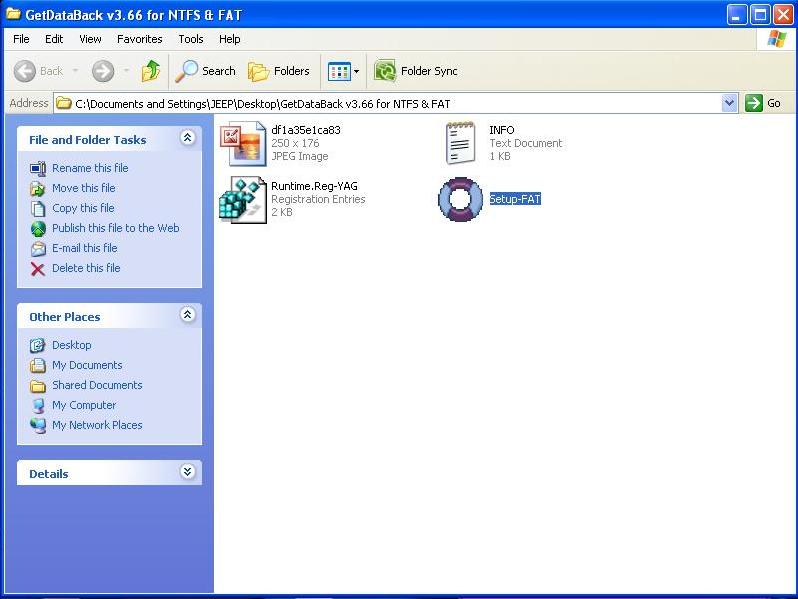Open the Back history dropdown arrow
This screenshot has width=798, height=599.
pos(75,71)
